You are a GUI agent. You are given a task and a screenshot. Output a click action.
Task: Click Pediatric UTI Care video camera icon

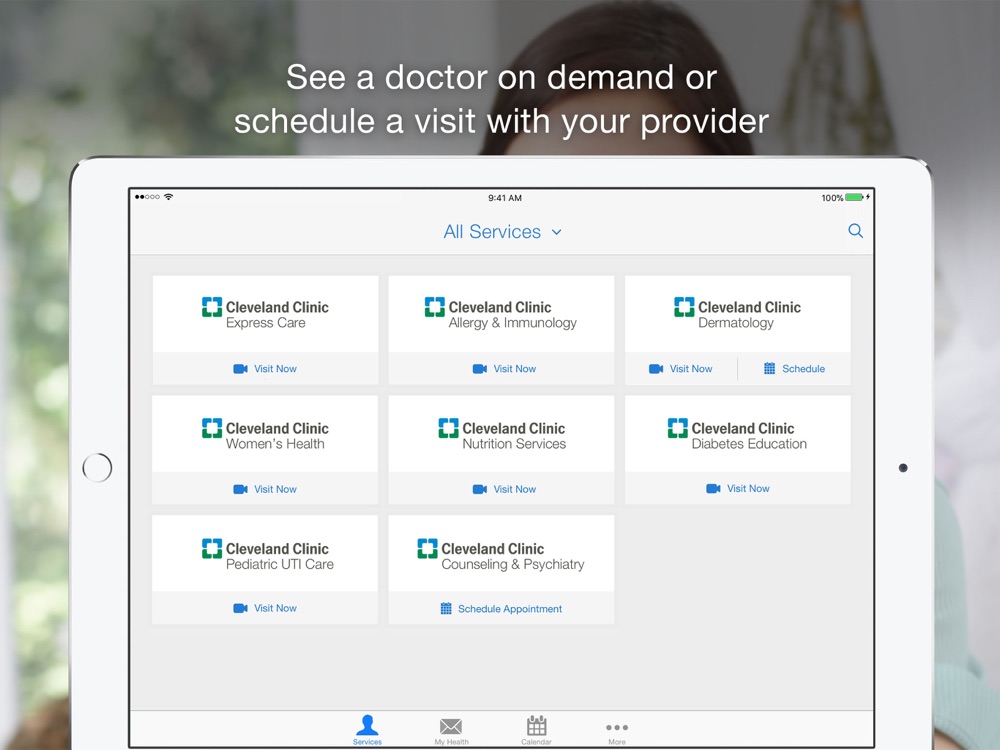click(x=240, y=608)
